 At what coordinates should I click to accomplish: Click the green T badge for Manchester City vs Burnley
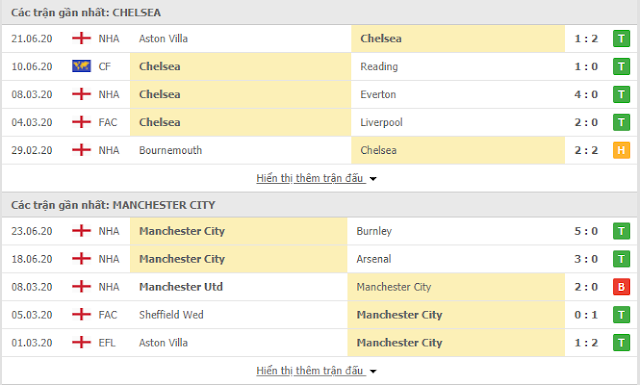621,231
